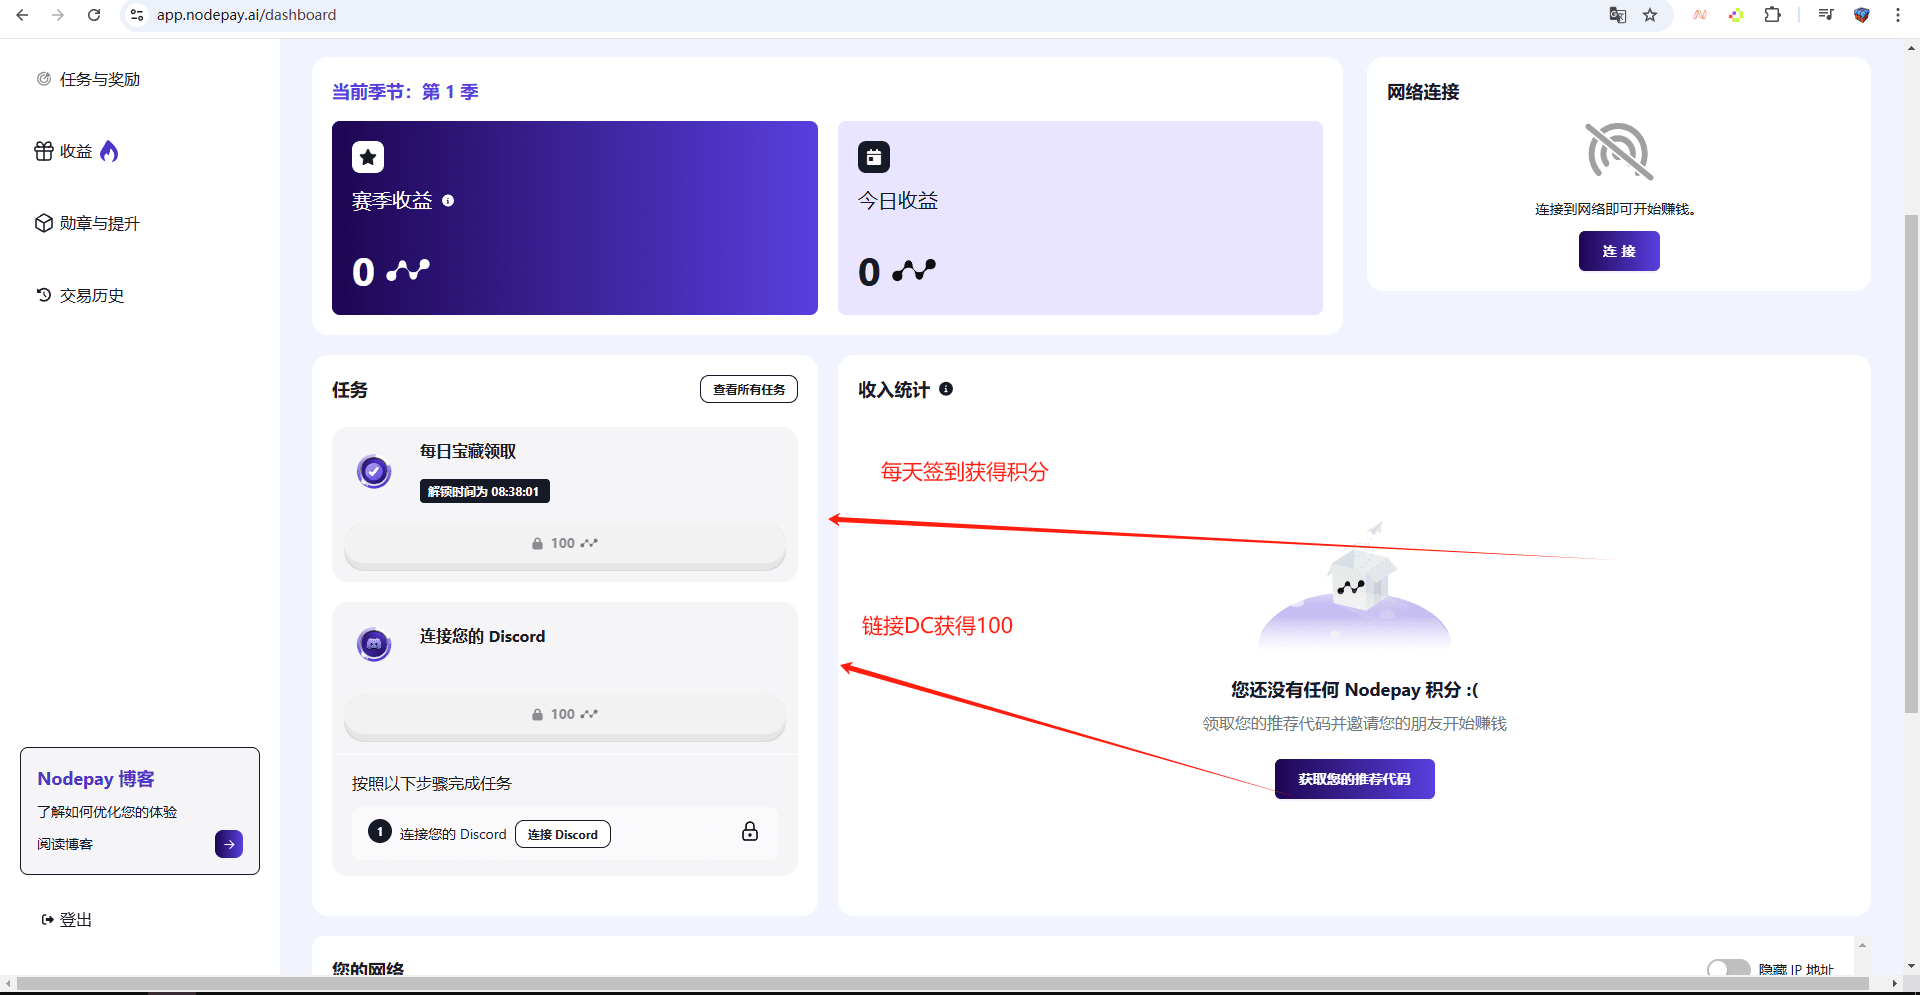Viewport: 1920px width, 995px height.
Task: Click the padlock icon in Discord step row
Action: pyautogui.click(x=750, y=832)
